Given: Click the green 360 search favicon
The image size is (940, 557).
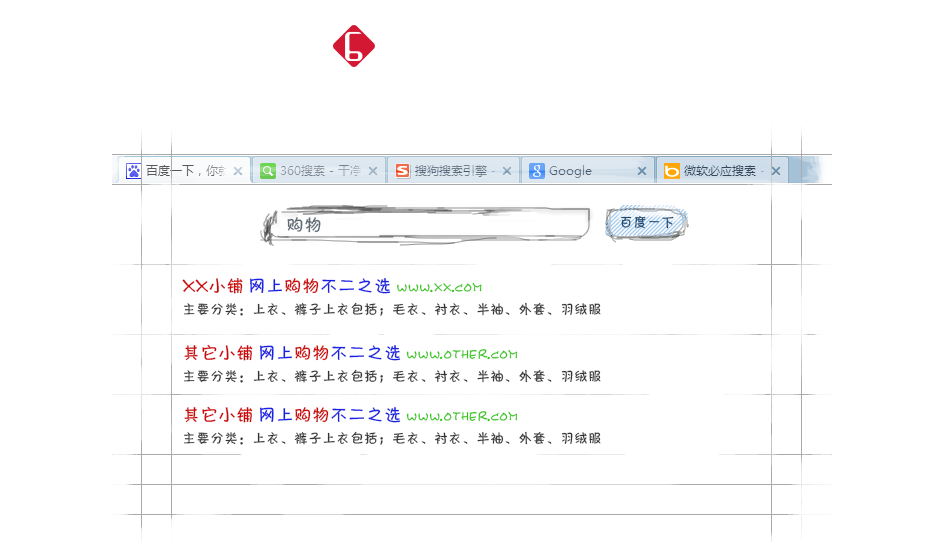Looking at the screenshot, I should [268, 171].
